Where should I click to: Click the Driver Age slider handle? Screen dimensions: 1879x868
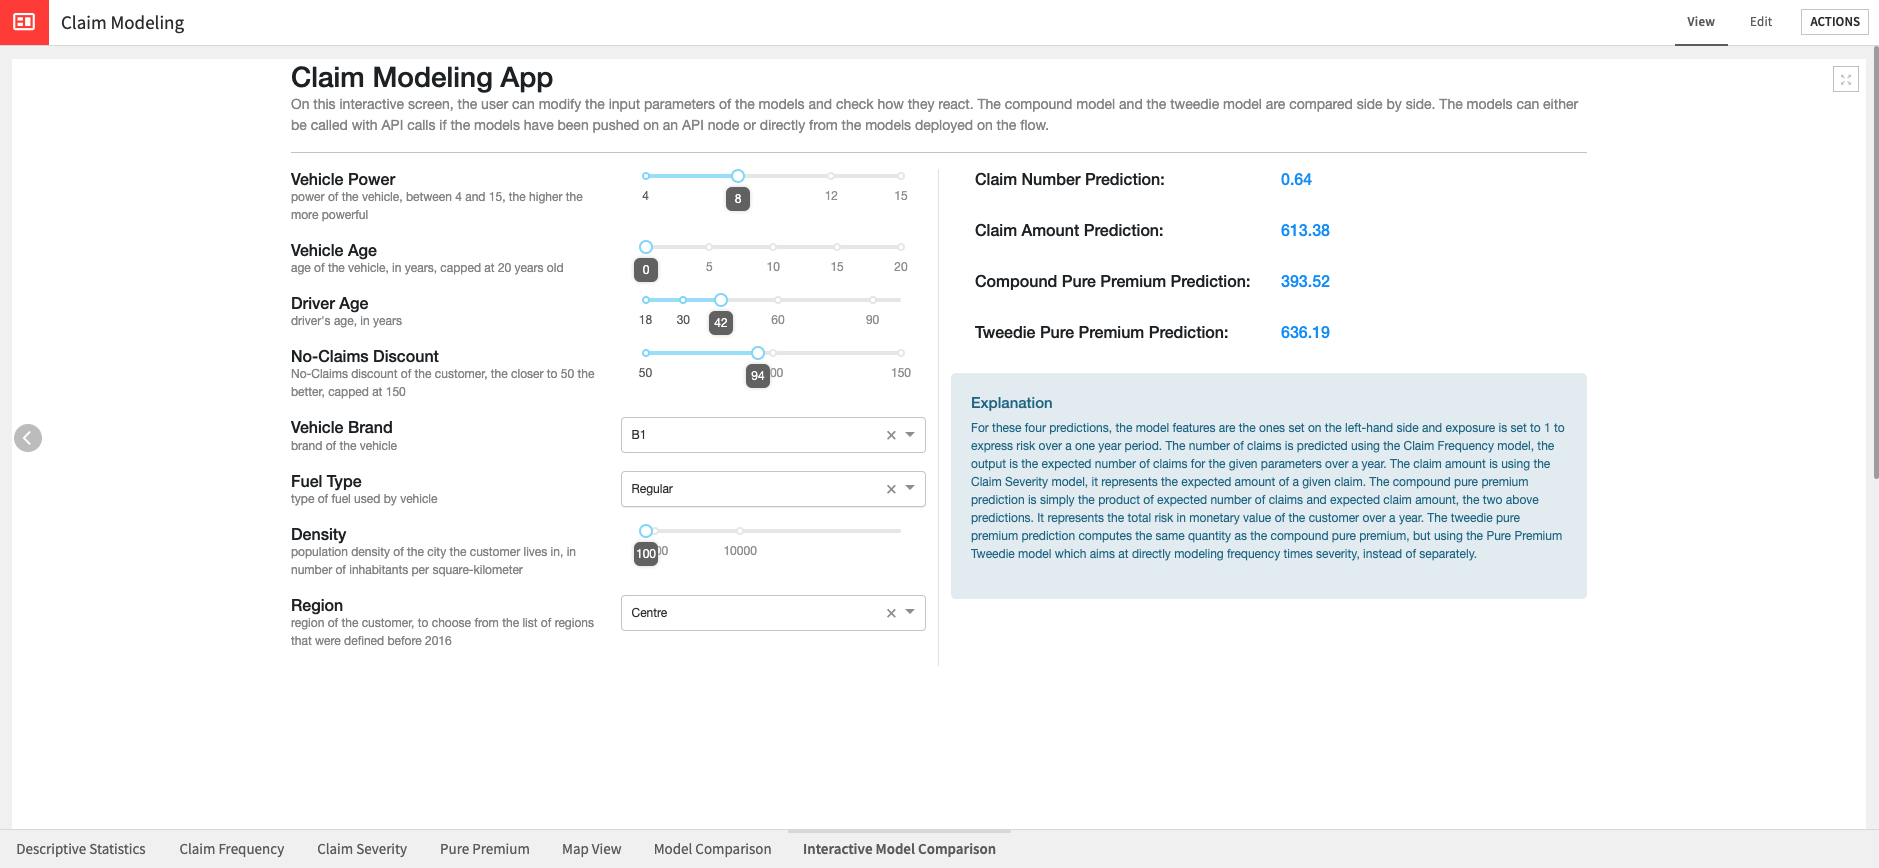pyautogui.click(x=721, y=300)
